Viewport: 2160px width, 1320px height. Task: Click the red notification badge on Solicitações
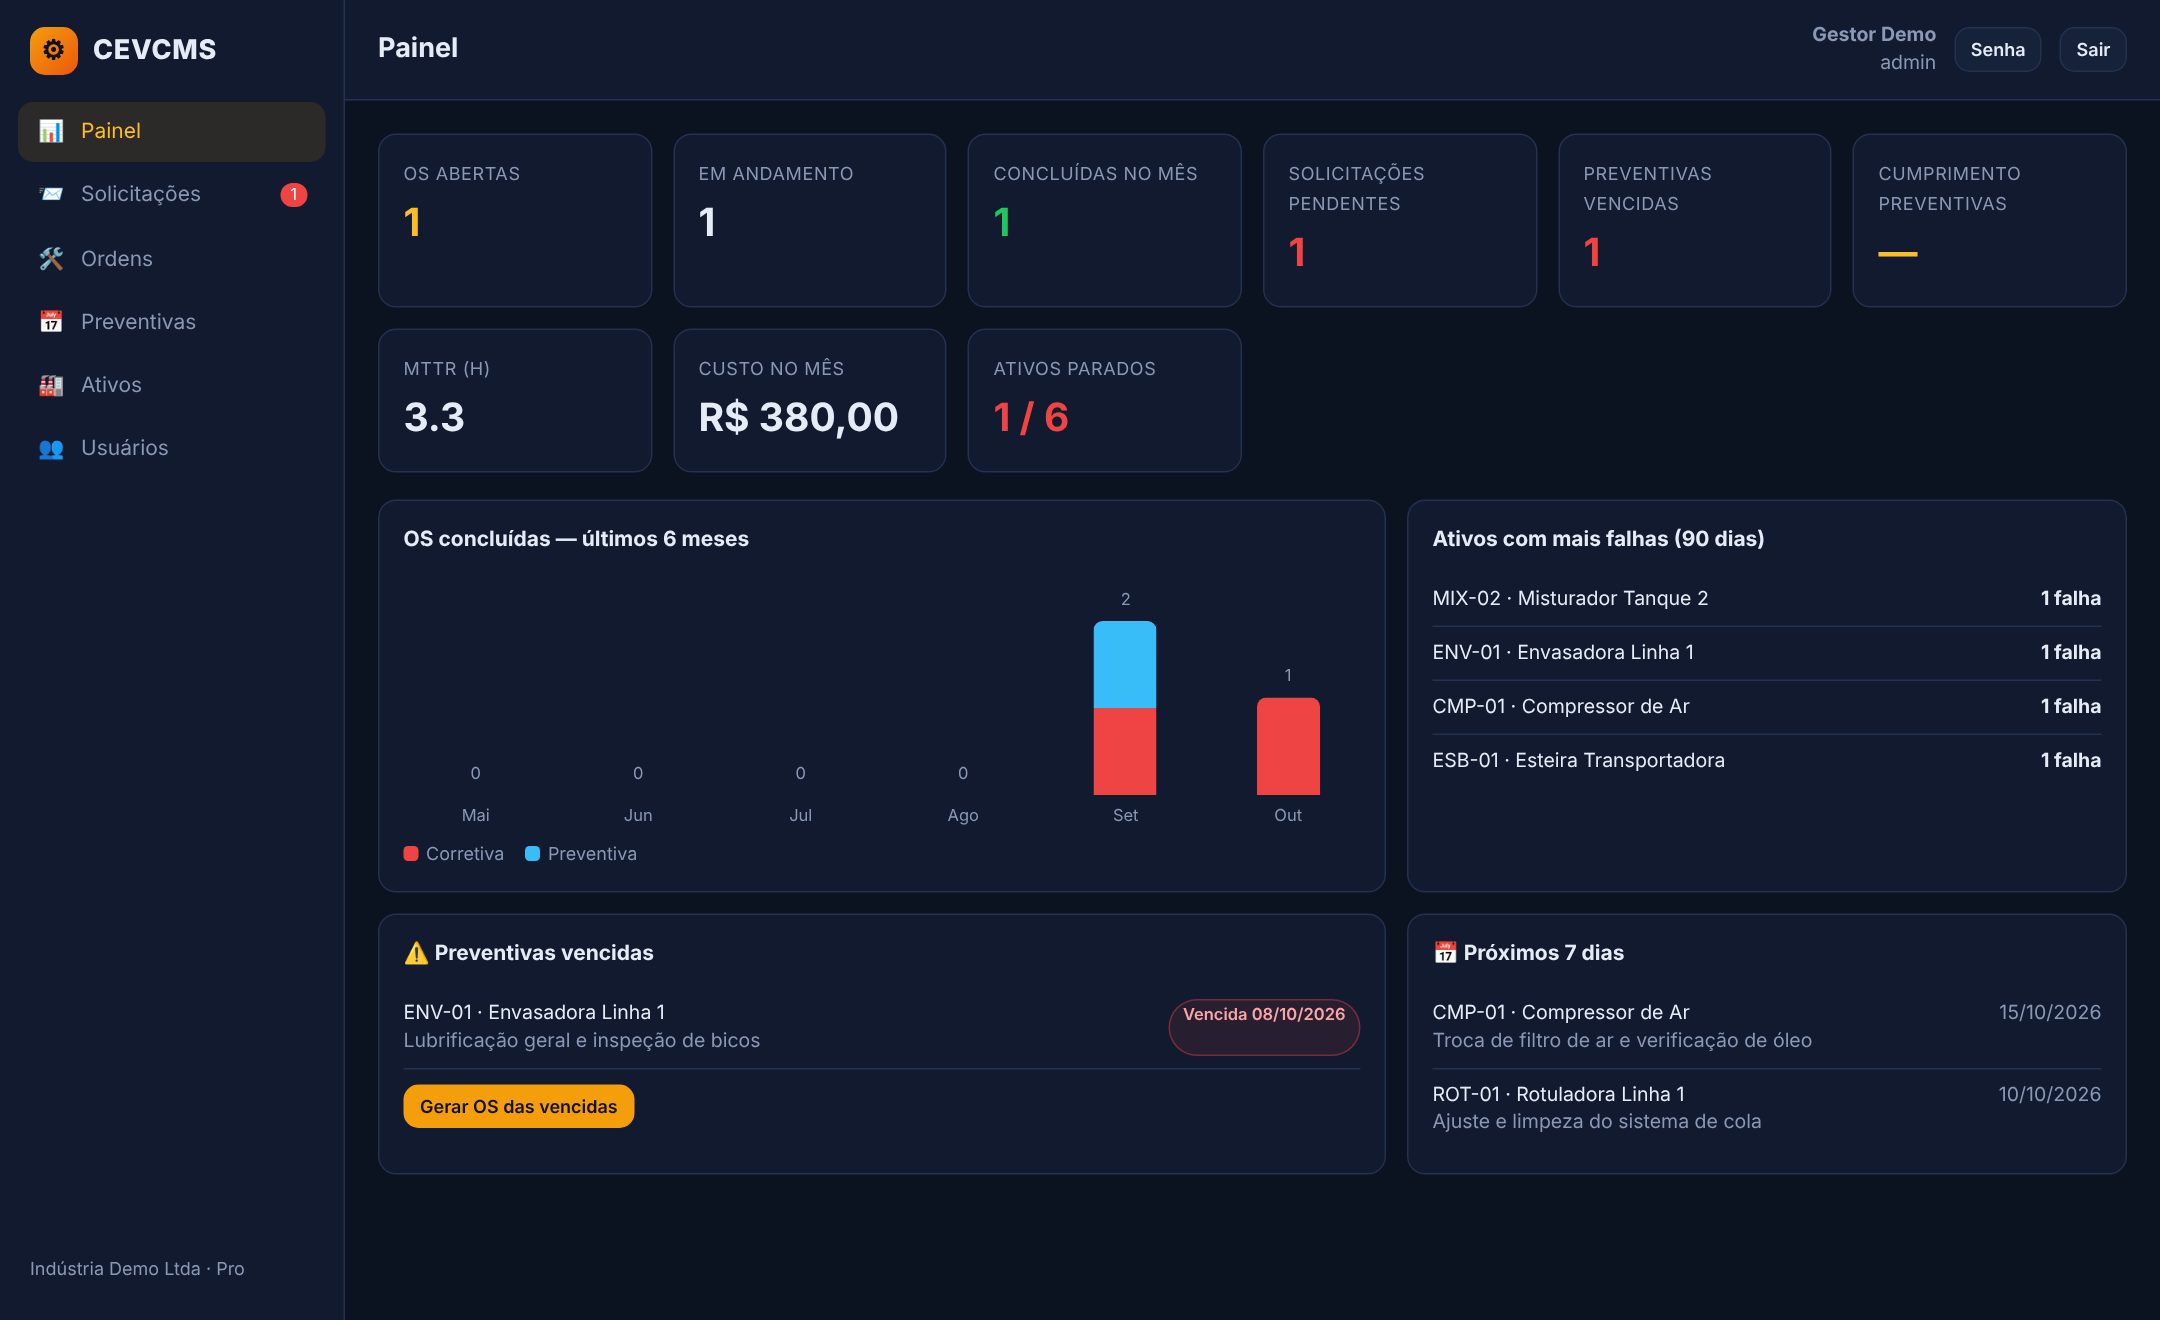point(293,194)
